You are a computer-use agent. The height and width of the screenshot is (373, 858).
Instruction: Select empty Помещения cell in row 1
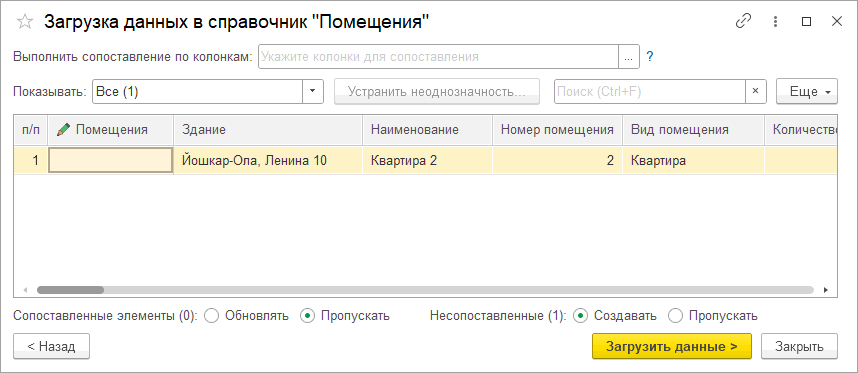click(111, 161)
